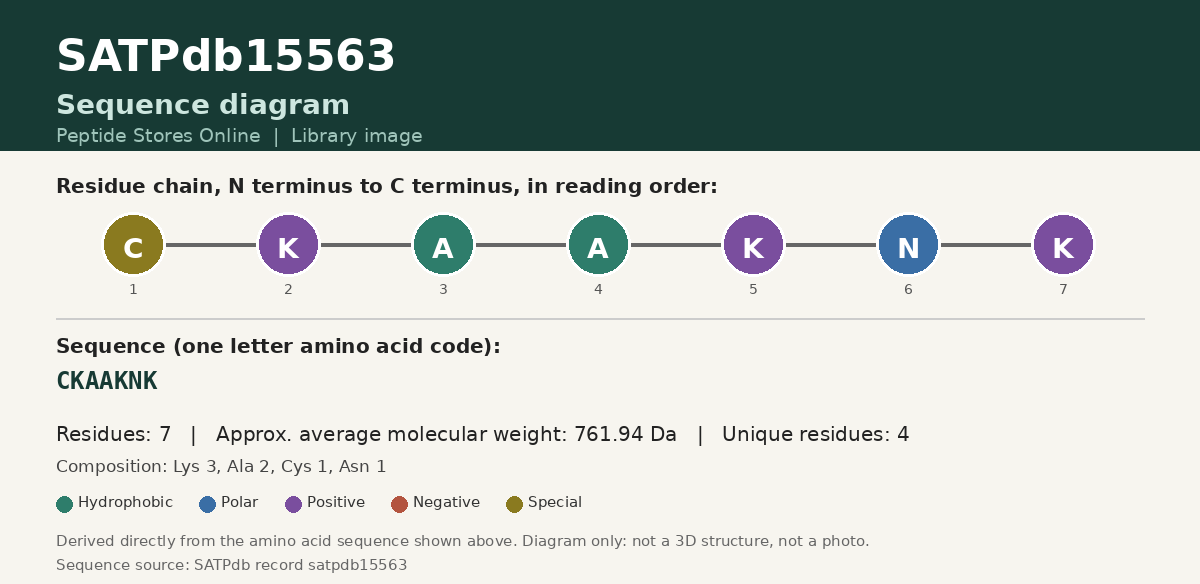
Task: Click the CKAAKNK sequence text
Action: 107,381
